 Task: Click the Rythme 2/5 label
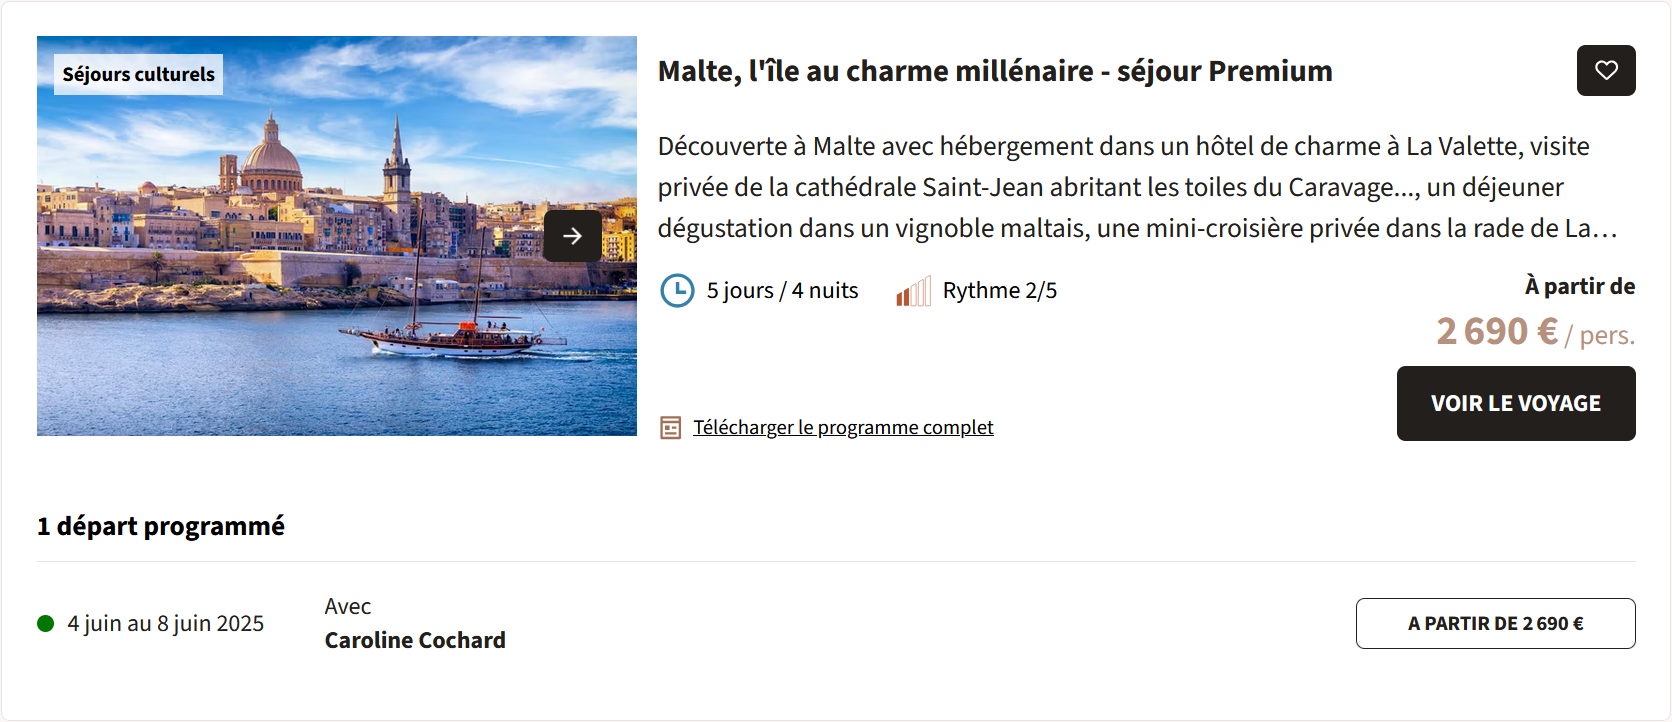1000,291
